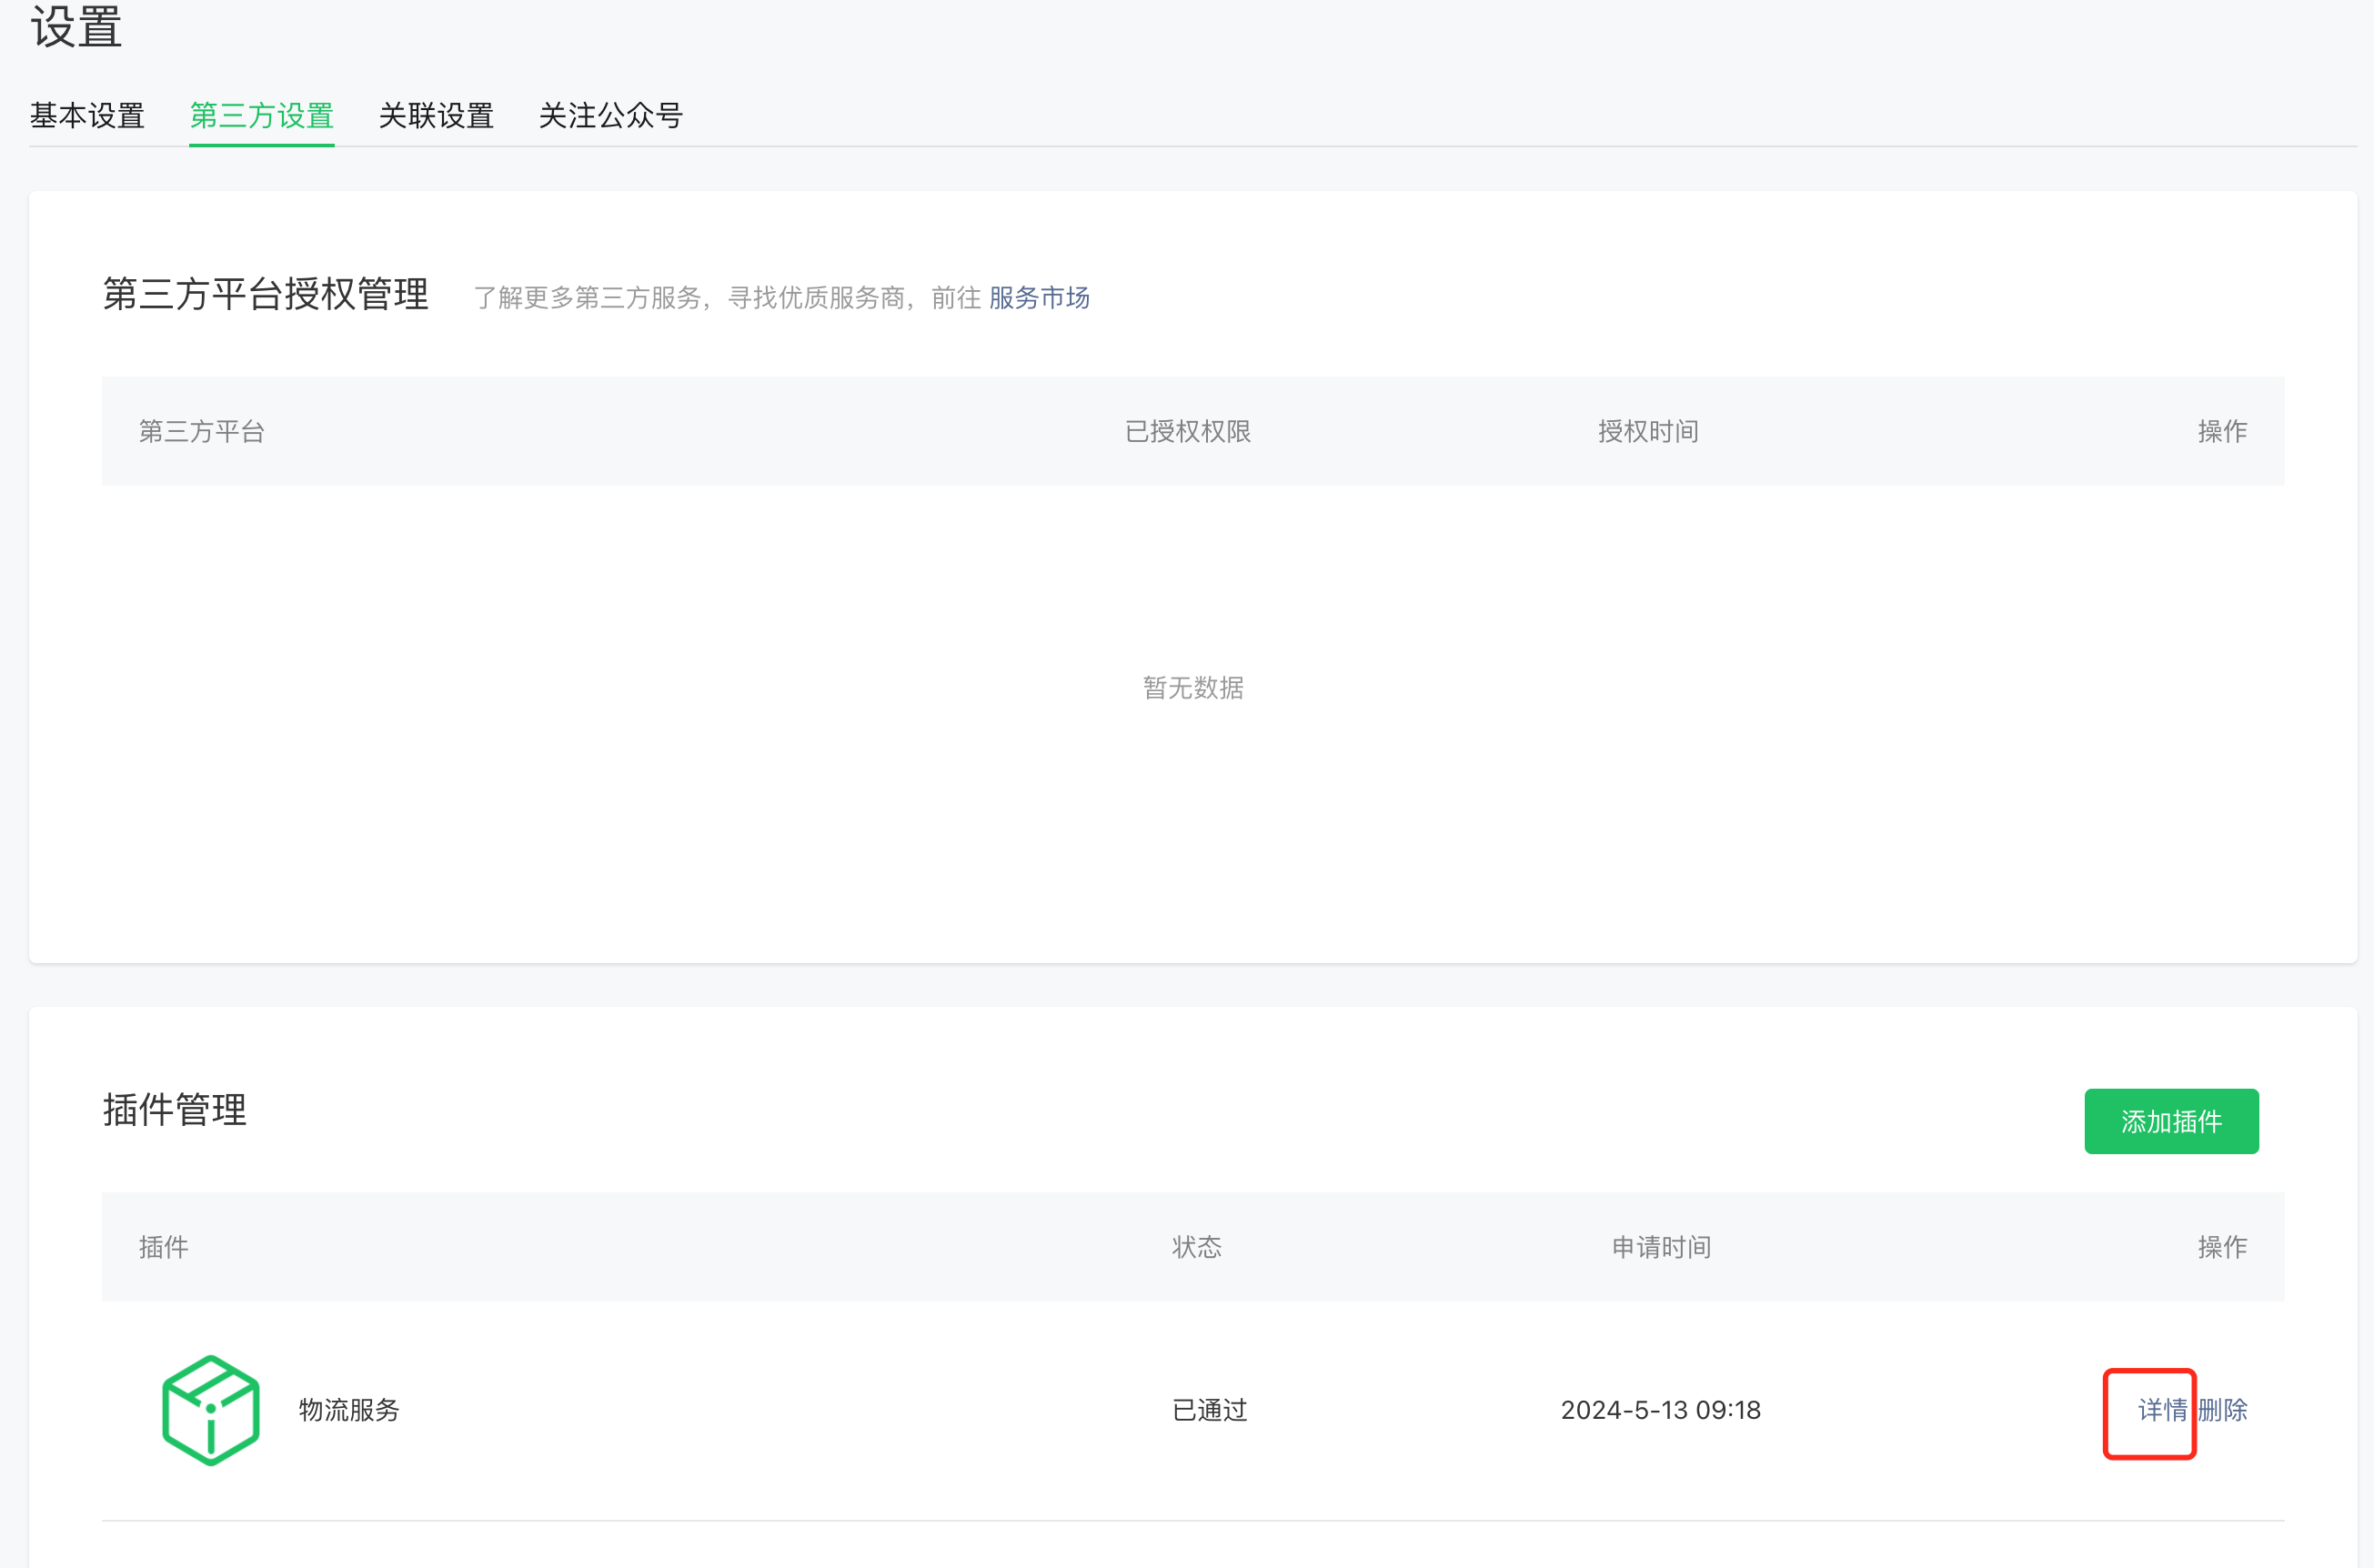Click the 第三方平台 column header

click(201, 432)
